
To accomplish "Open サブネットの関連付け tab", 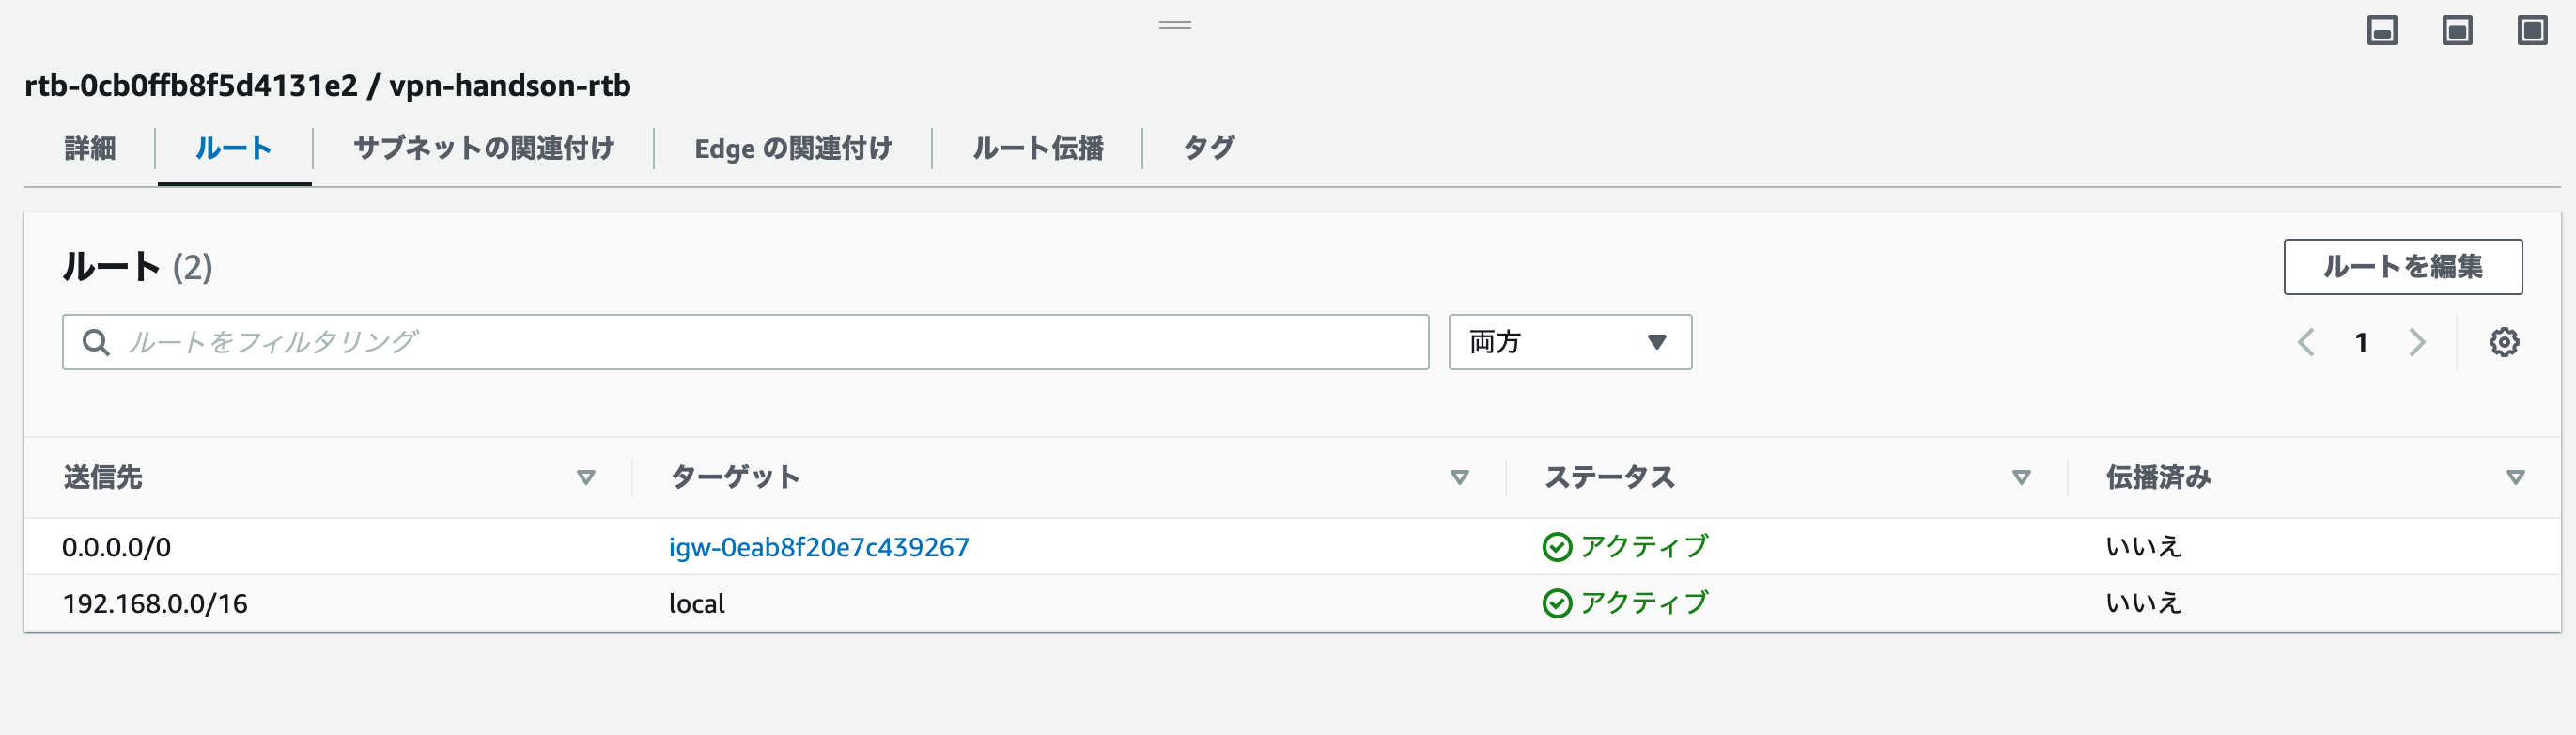I will 484,148.
